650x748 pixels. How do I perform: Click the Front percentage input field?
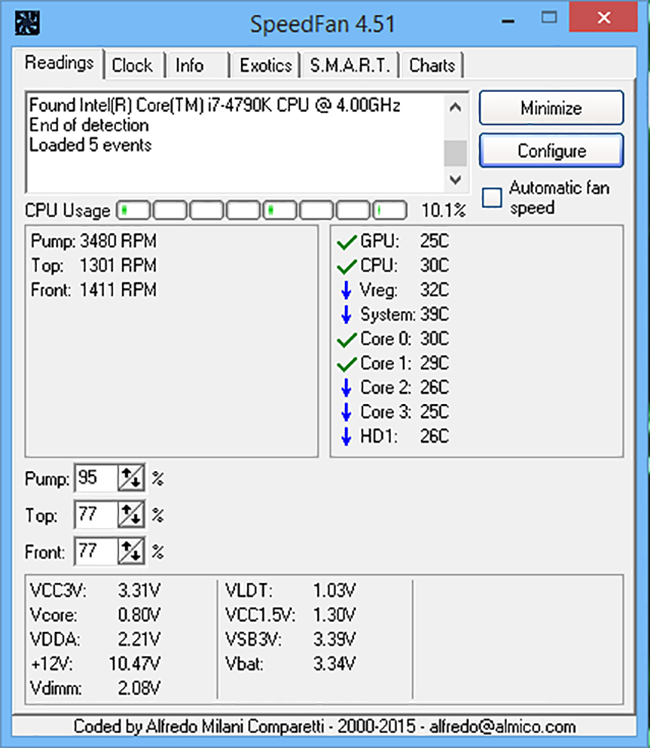pyautogui.click(x=96, y=551)
